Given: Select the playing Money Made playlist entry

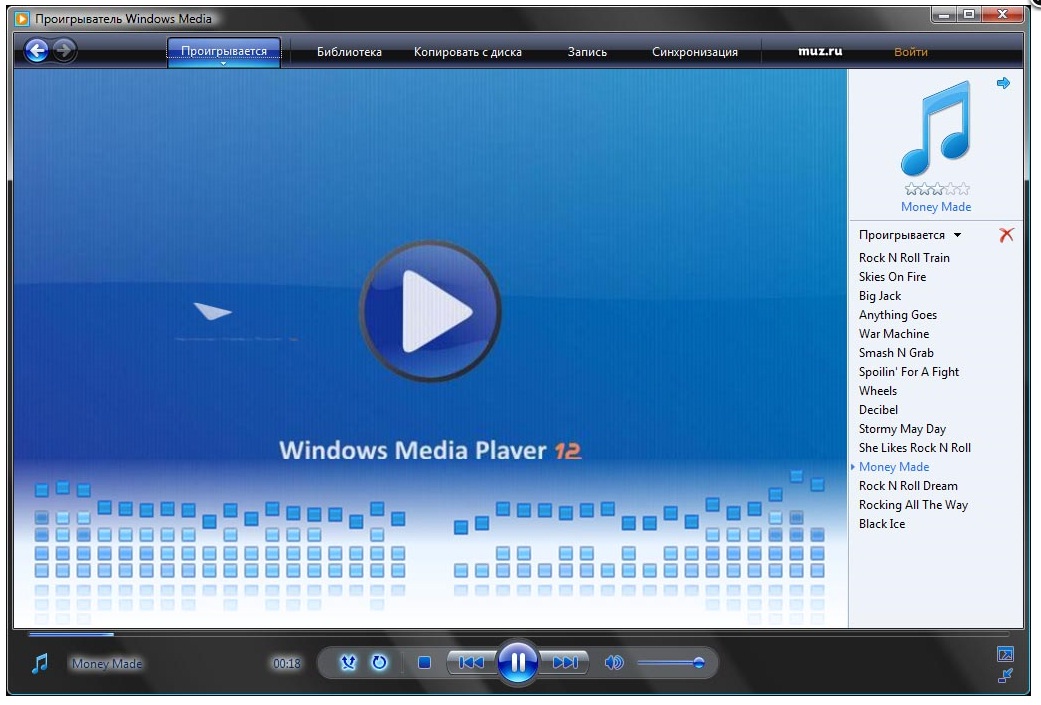Looking at the screenshot, I should coord(894,467).
